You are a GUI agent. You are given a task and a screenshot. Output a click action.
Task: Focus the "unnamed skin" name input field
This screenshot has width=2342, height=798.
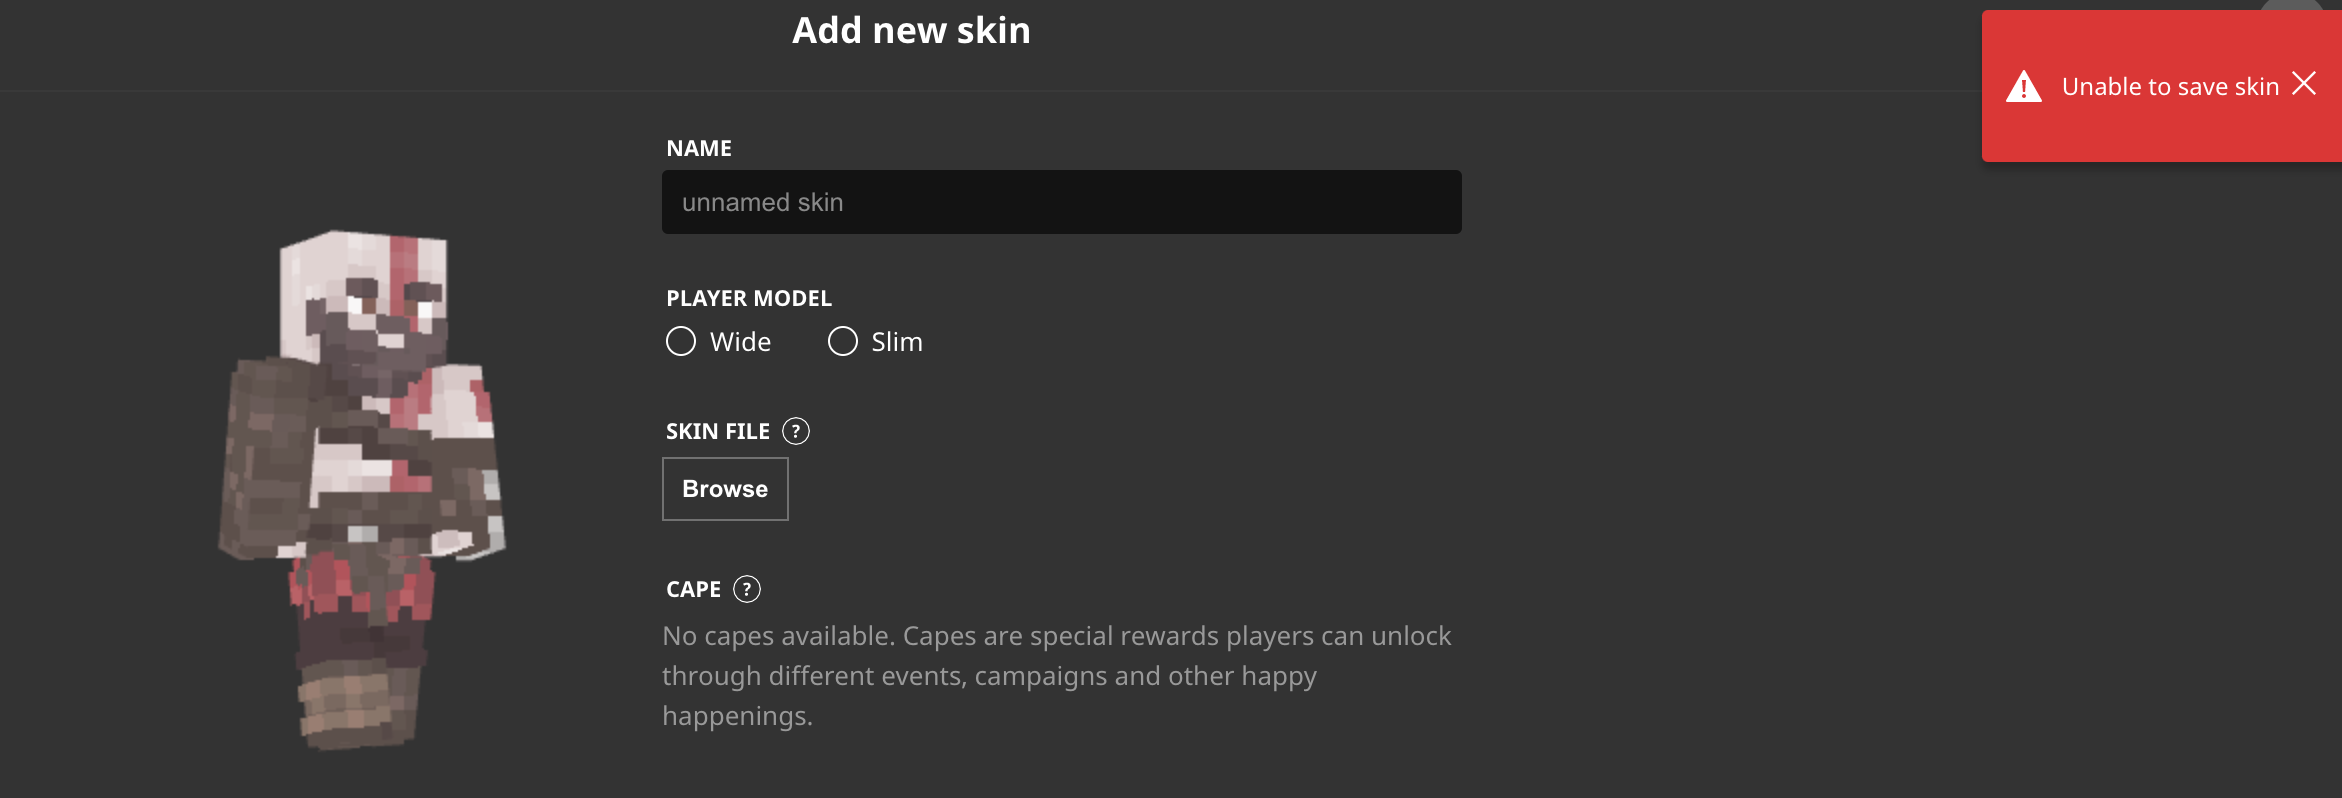[x=1061, y=202]
